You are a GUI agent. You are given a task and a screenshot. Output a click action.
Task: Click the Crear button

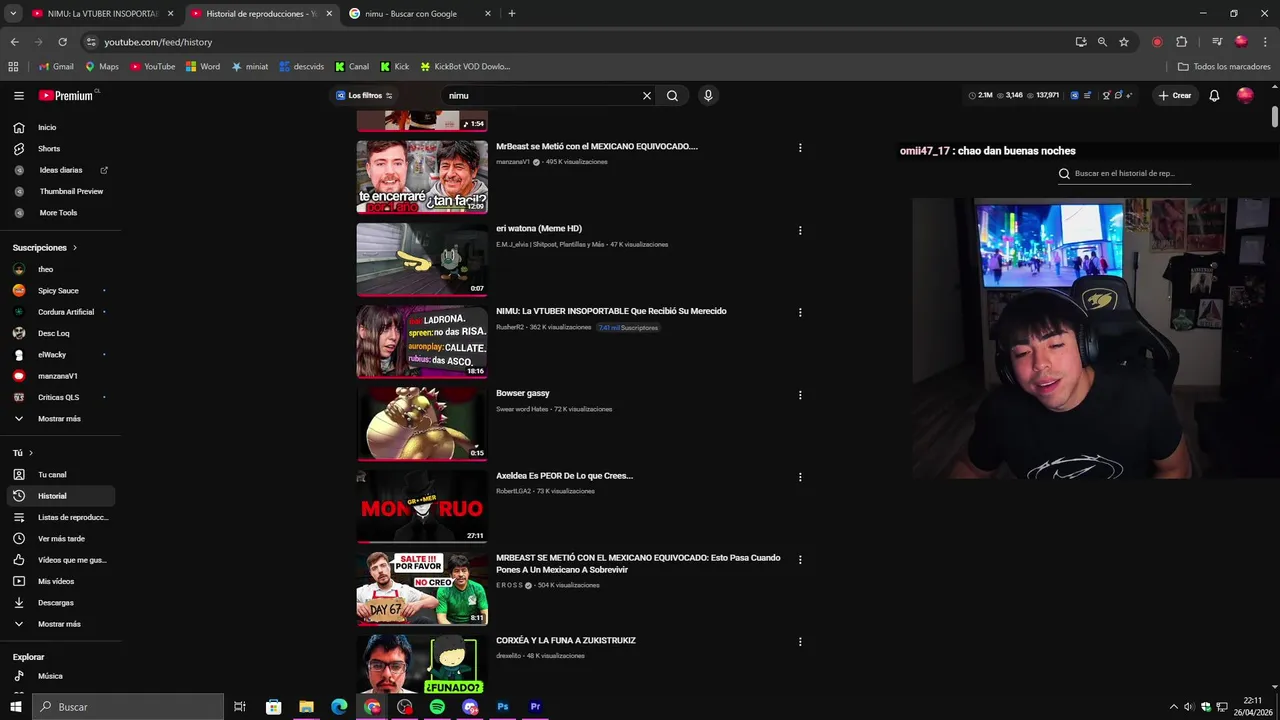pyautogui.click(x=1175, y=96)
